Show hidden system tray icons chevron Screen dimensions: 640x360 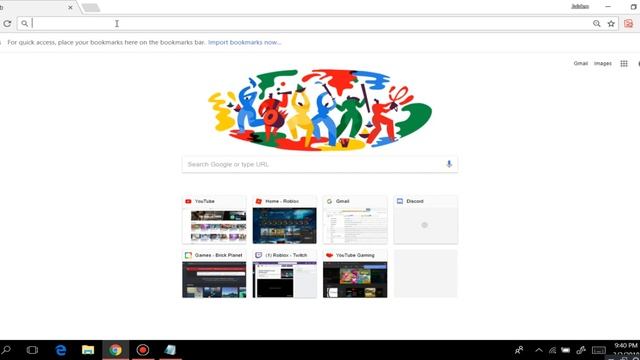[x=539, y=350]
